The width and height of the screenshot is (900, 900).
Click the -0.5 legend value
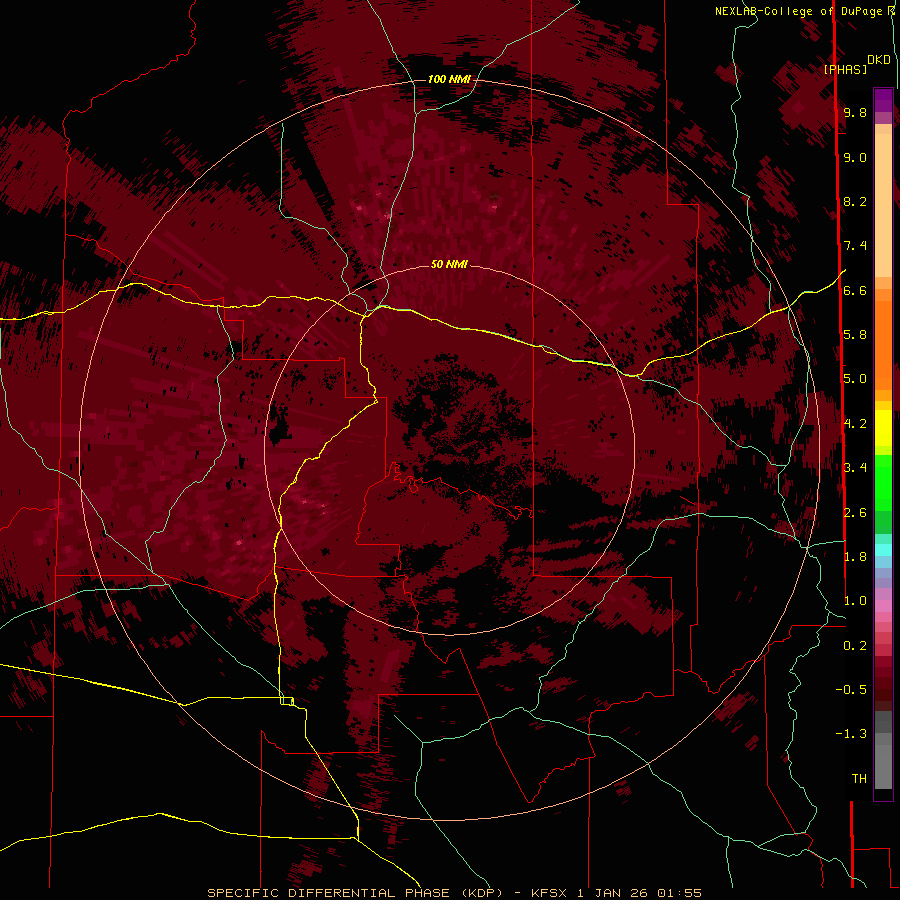(851, 689)
